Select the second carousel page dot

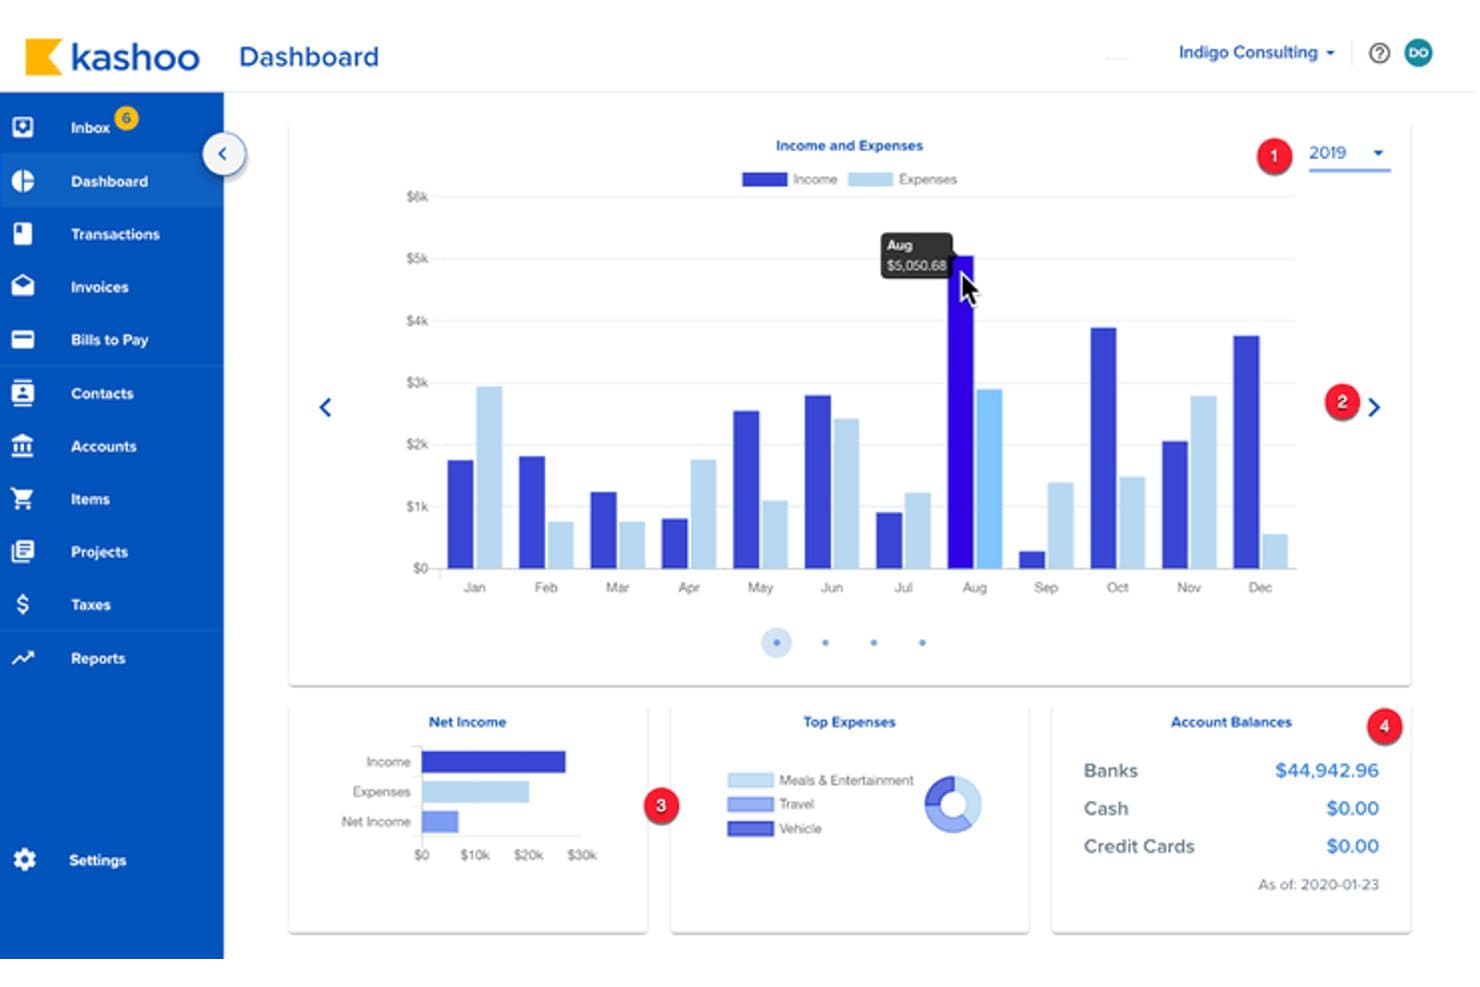point(825,642)
